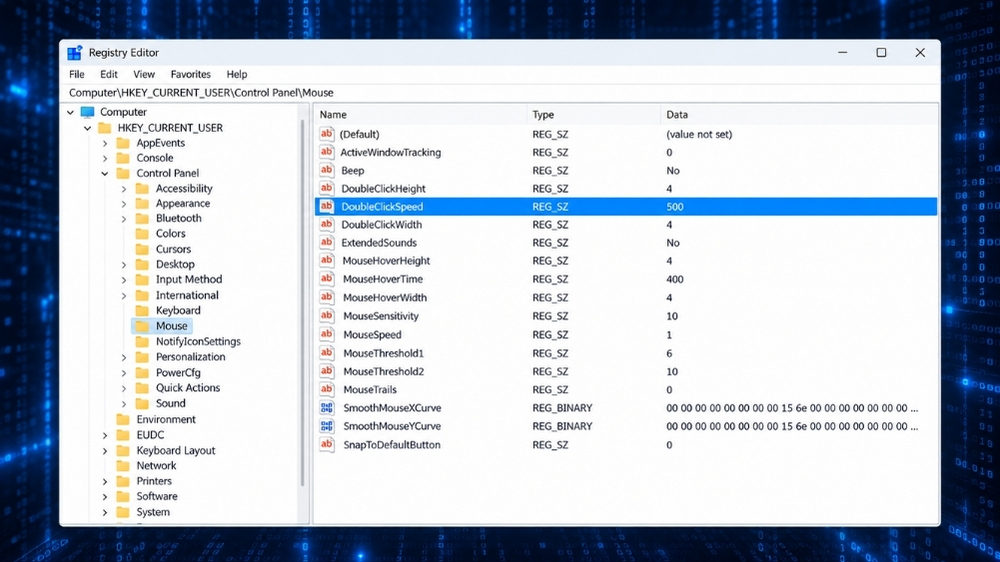Open the View menu
This screenshot has width=1000, height=562.
pos(144,75)
